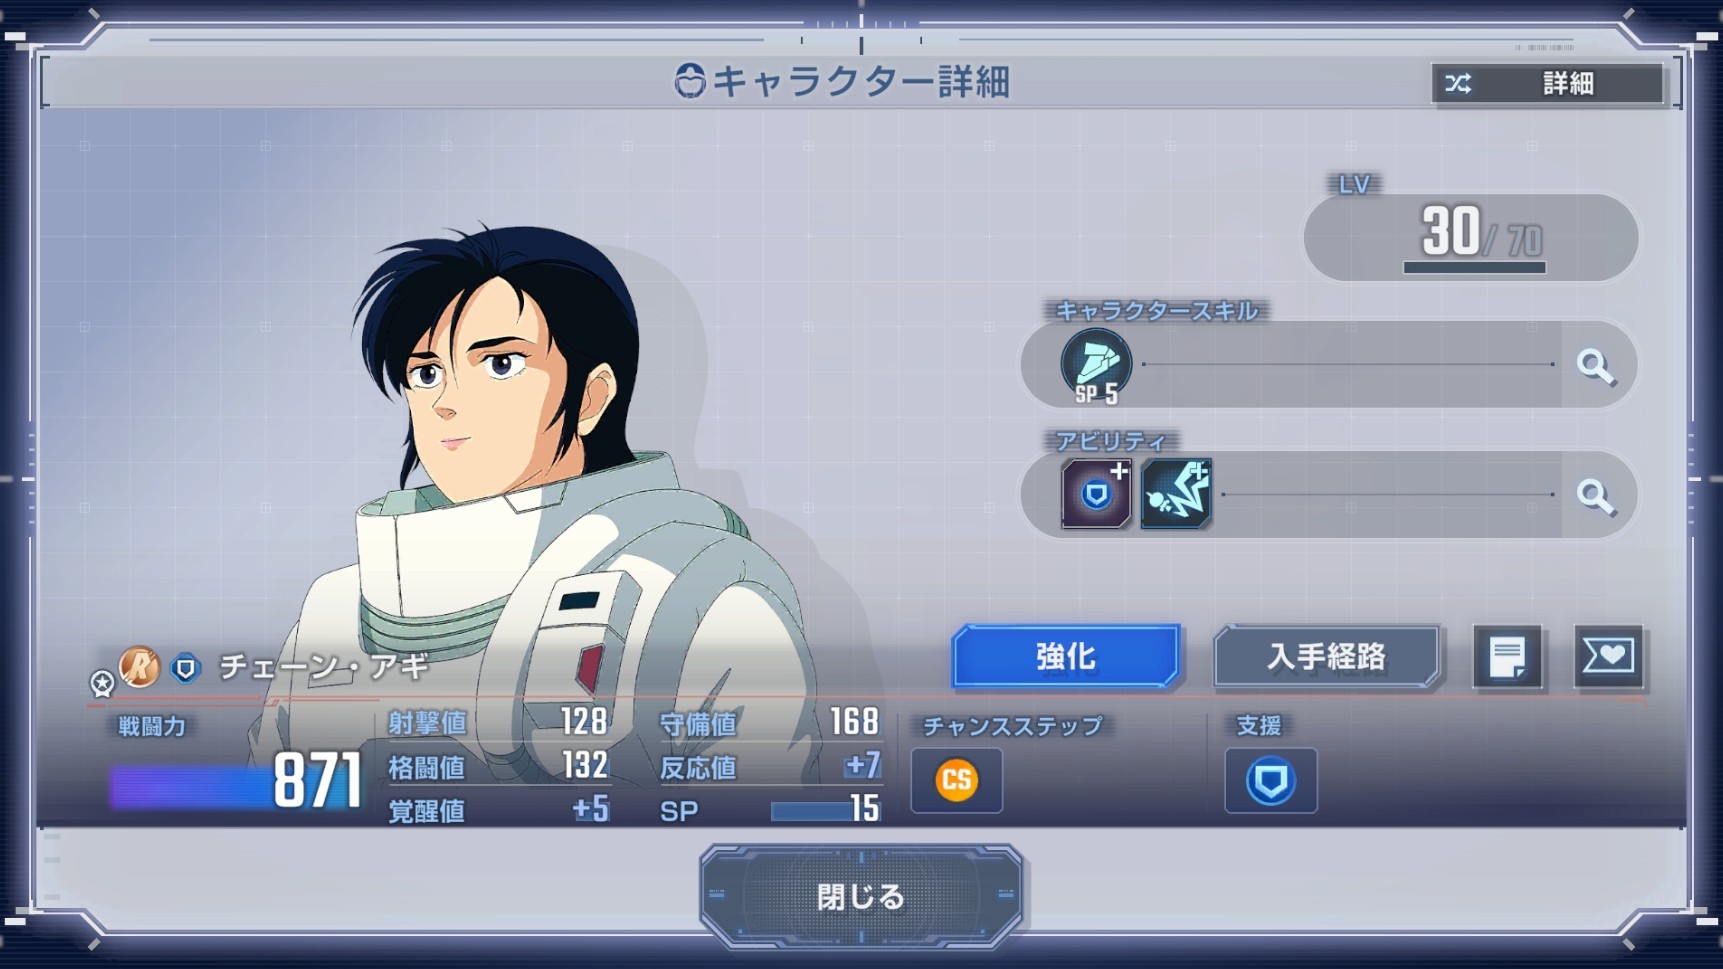The width and height of the screenshot is (1723, 969).
Task: Click the orange R rarity badge
Action: pyautogui.click(x=140, y=666)
